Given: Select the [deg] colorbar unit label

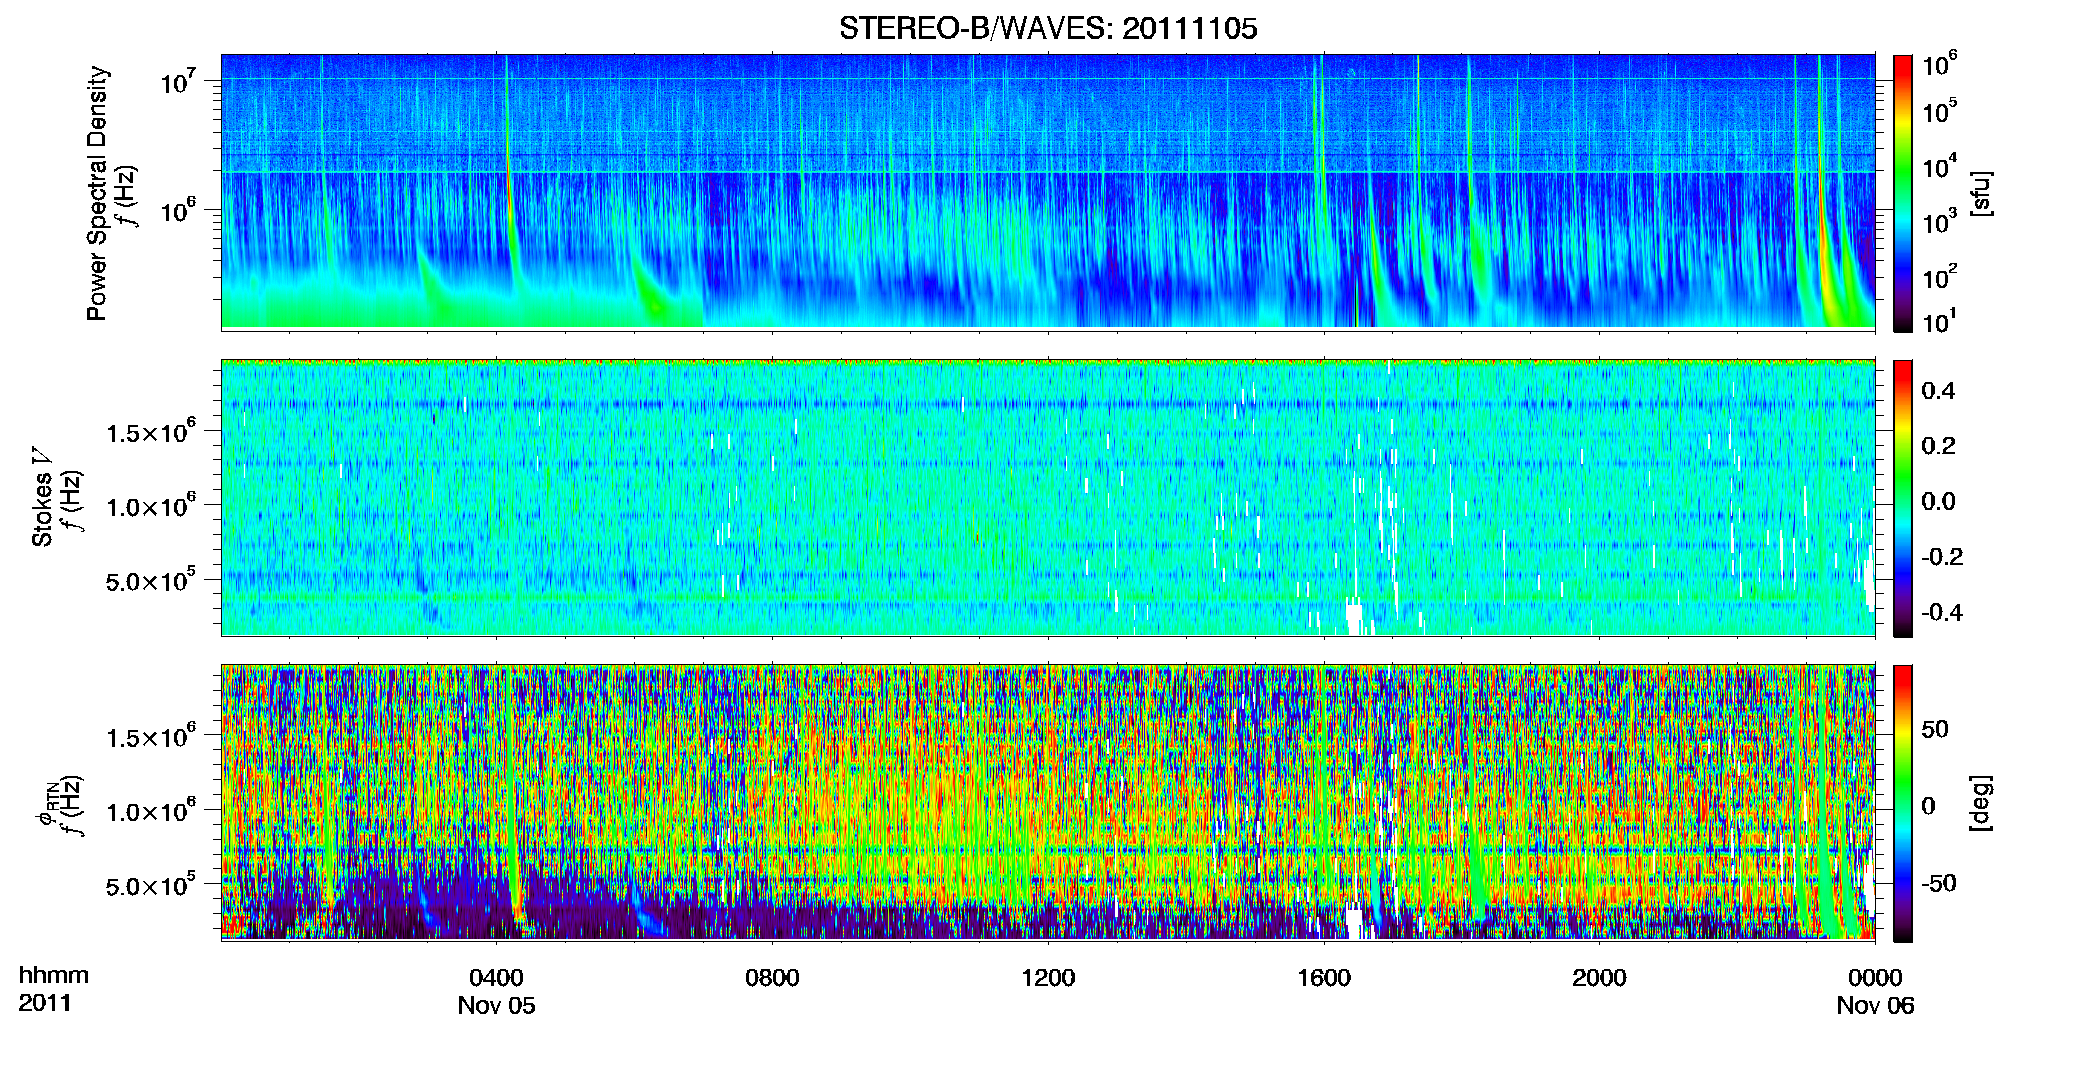Looking at the screenshot, I should coord(1981,803).
